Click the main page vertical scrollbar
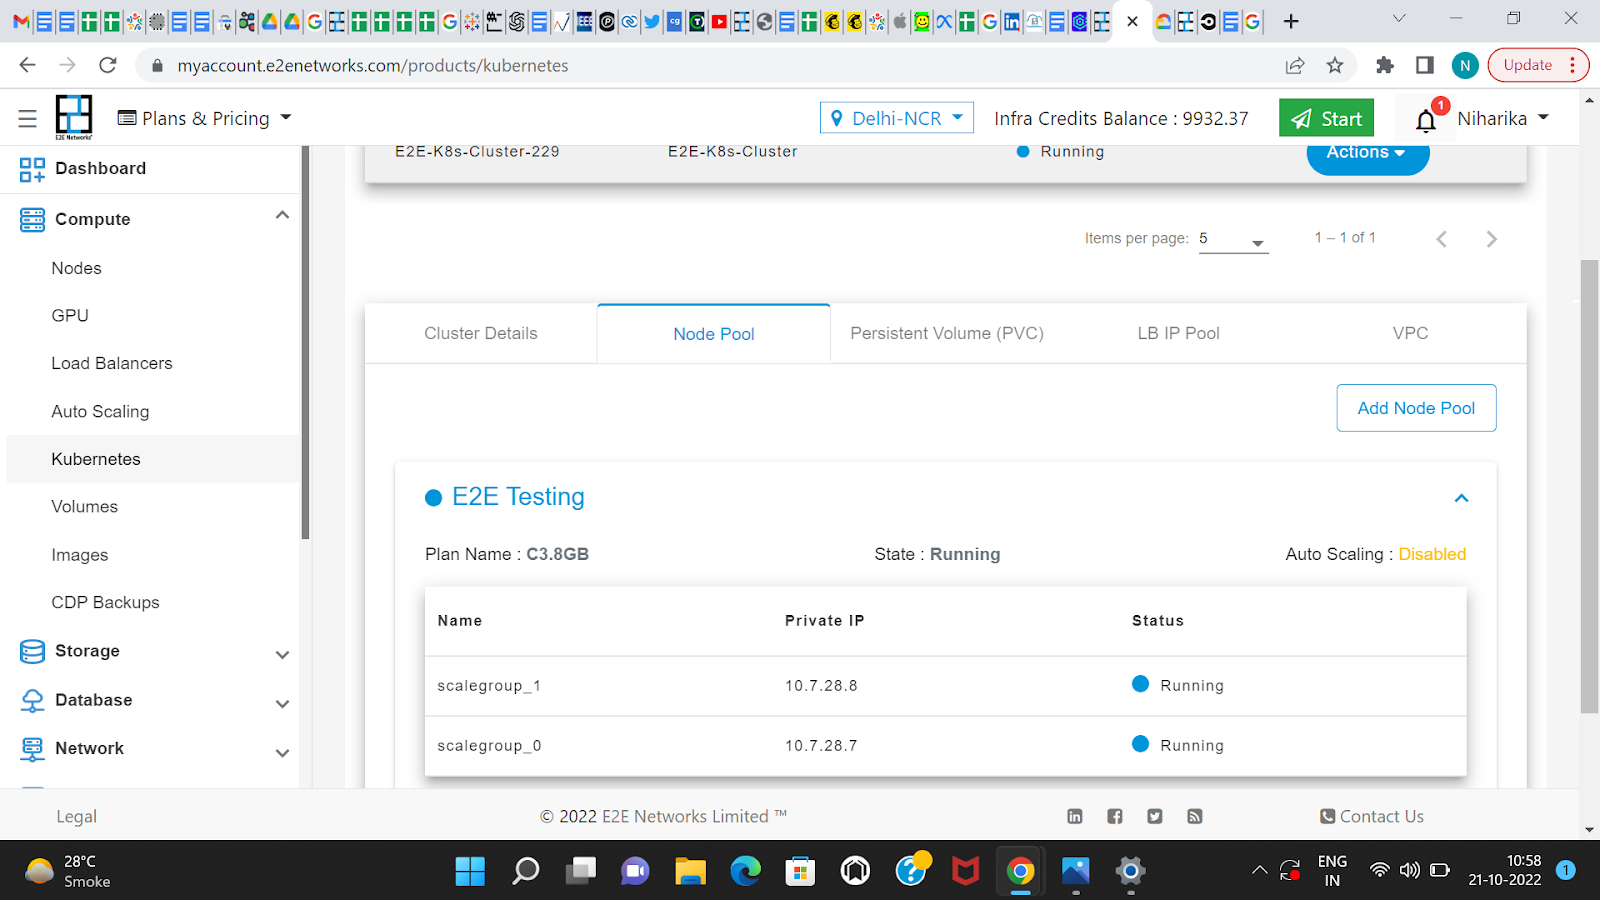The image size is (1600, 900). pos(1589,486)
